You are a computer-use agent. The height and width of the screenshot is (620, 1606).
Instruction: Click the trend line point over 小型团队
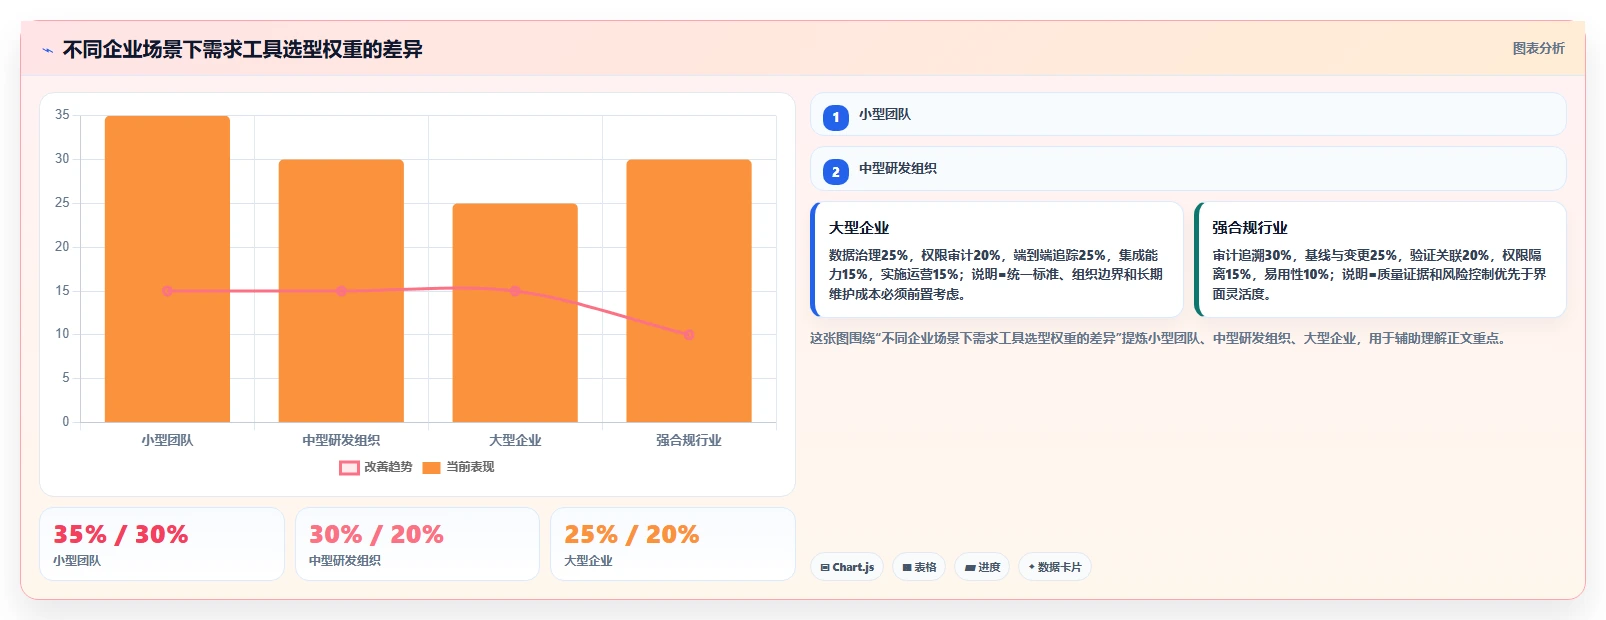[167, 291]
